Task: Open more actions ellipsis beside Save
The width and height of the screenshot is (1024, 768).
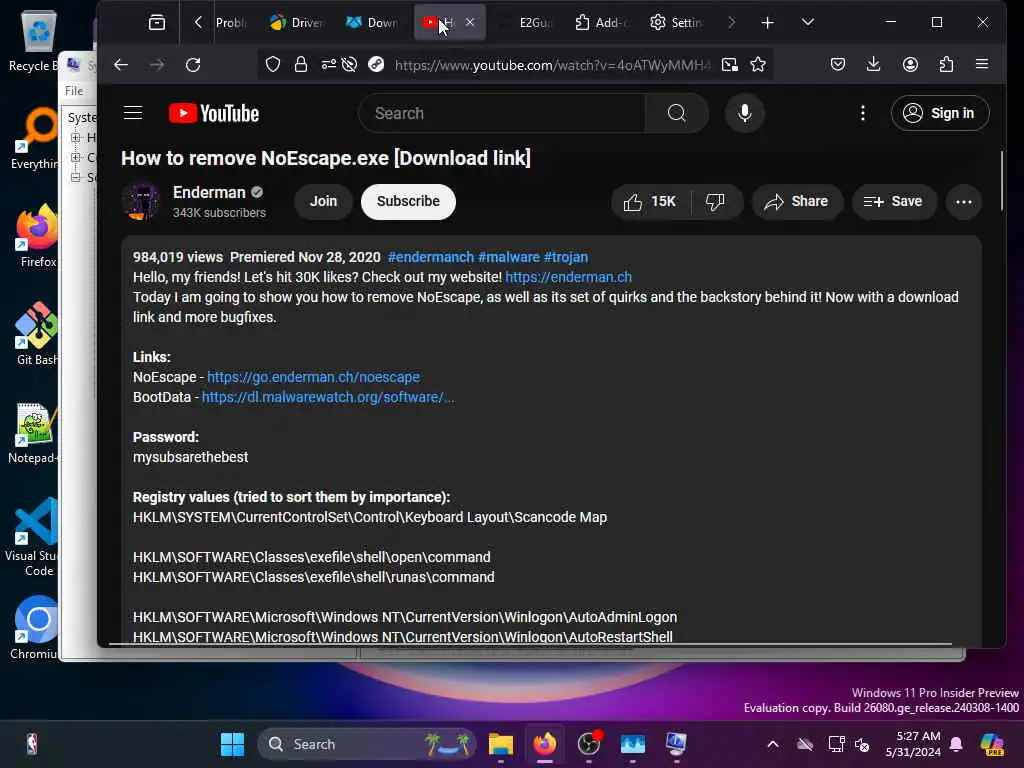Action: pos(963,201)
